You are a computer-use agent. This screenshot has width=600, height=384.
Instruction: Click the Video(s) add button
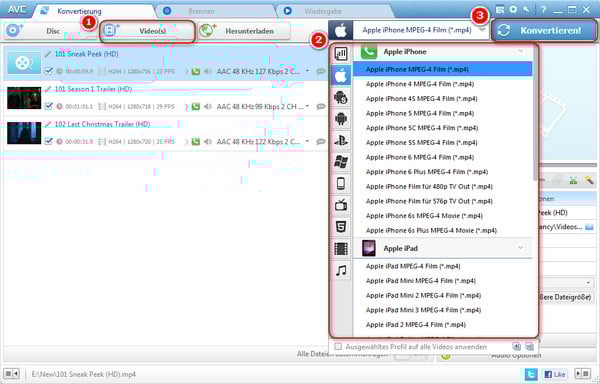click(x=148, y=31)
